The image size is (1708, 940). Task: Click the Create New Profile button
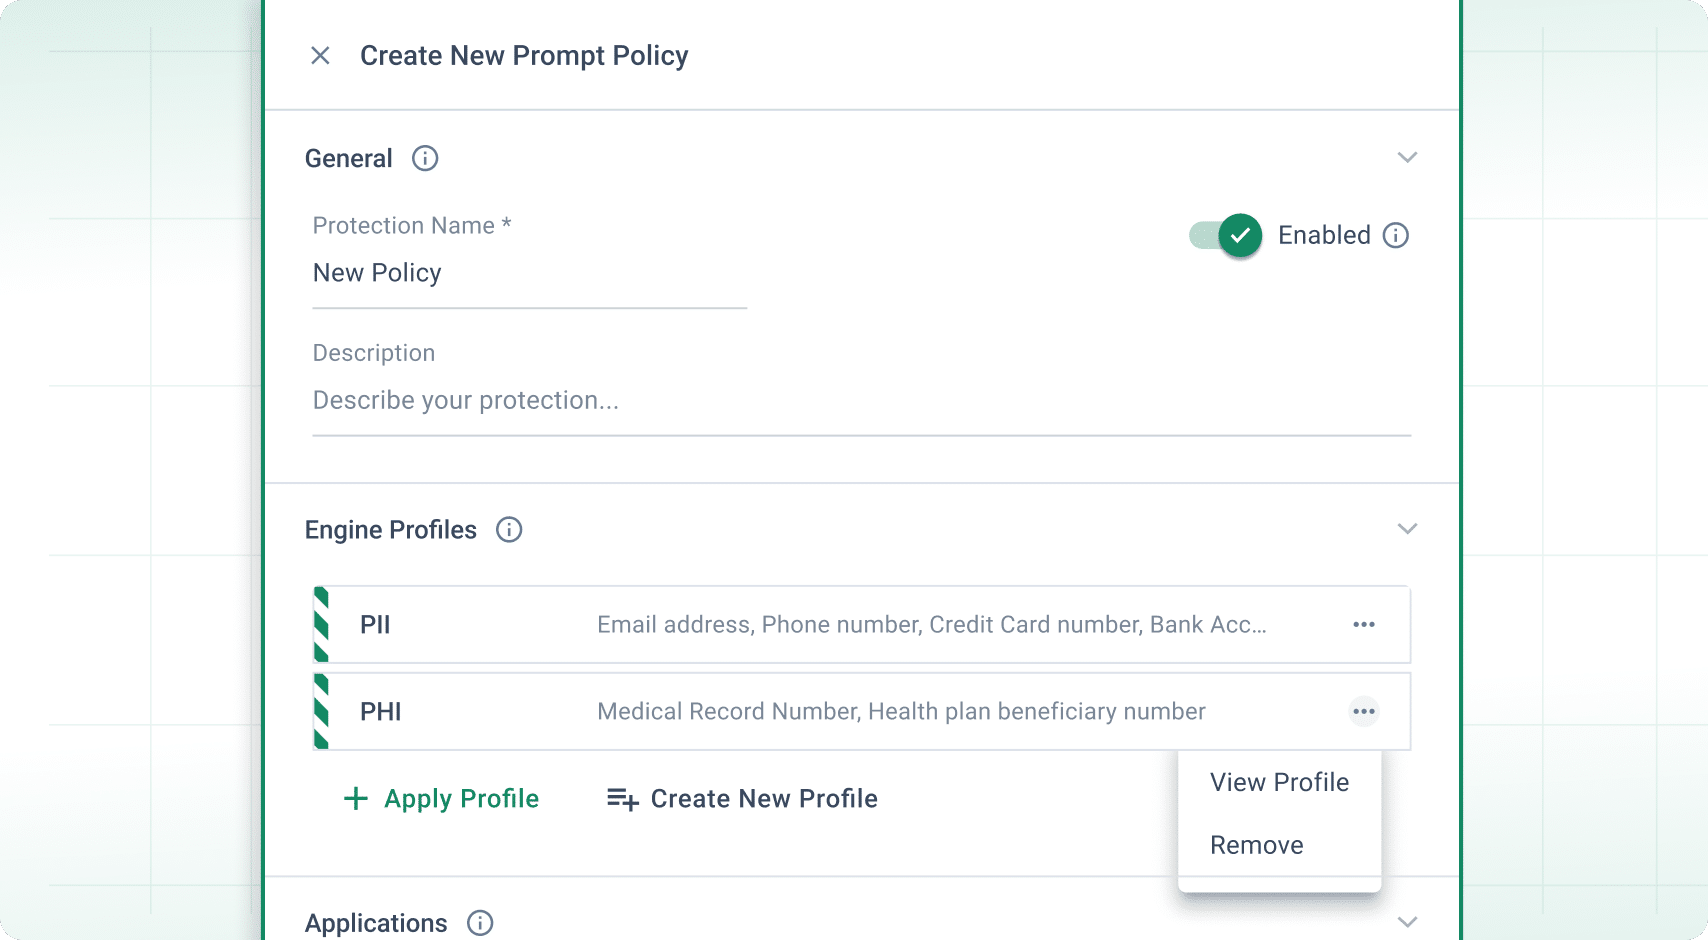click(x=763, y=799)
